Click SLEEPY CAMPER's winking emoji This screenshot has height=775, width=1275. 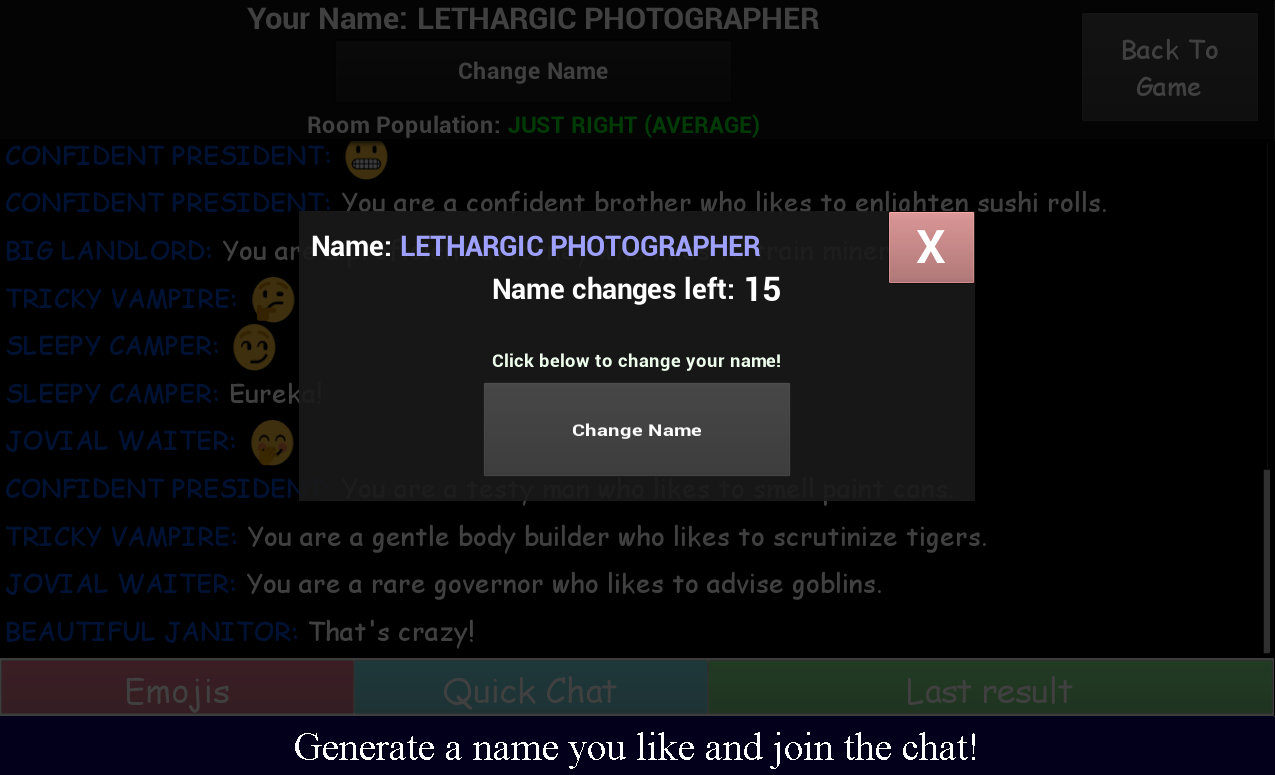click(254, 347)
